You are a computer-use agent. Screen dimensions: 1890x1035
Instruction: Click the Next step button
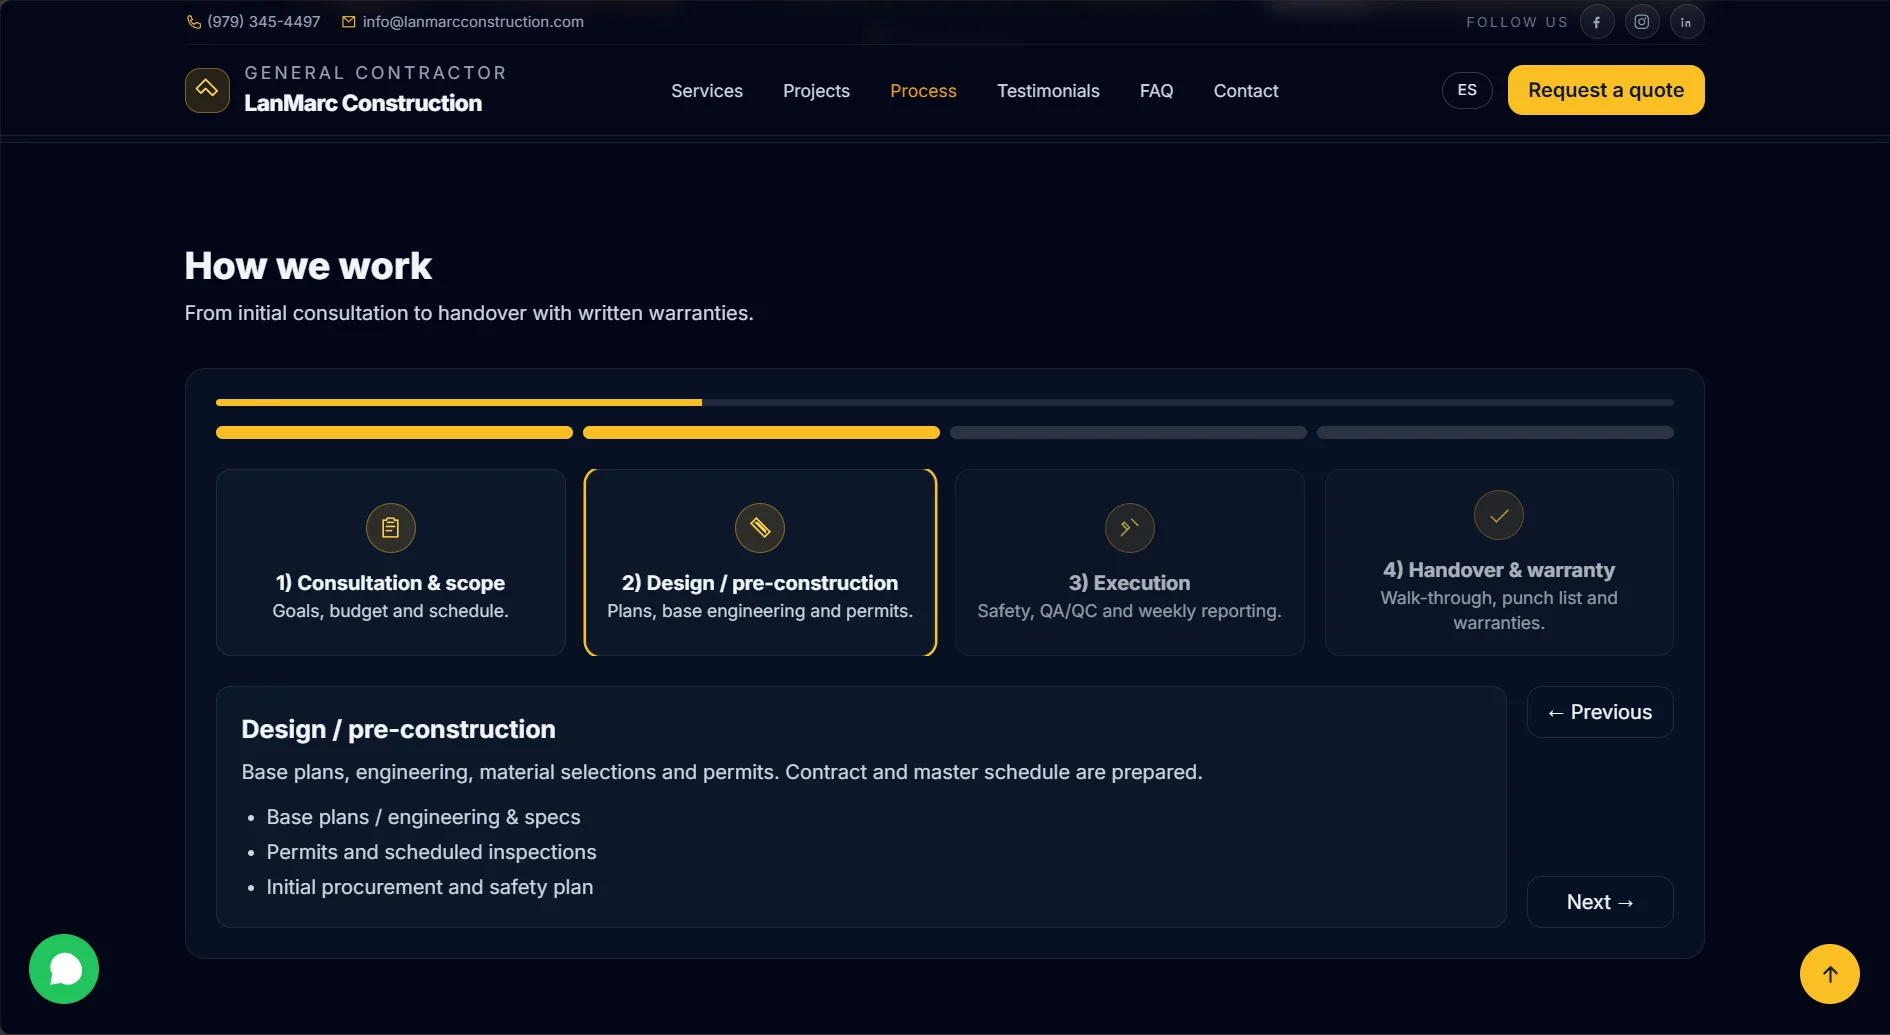[1599, 902]
